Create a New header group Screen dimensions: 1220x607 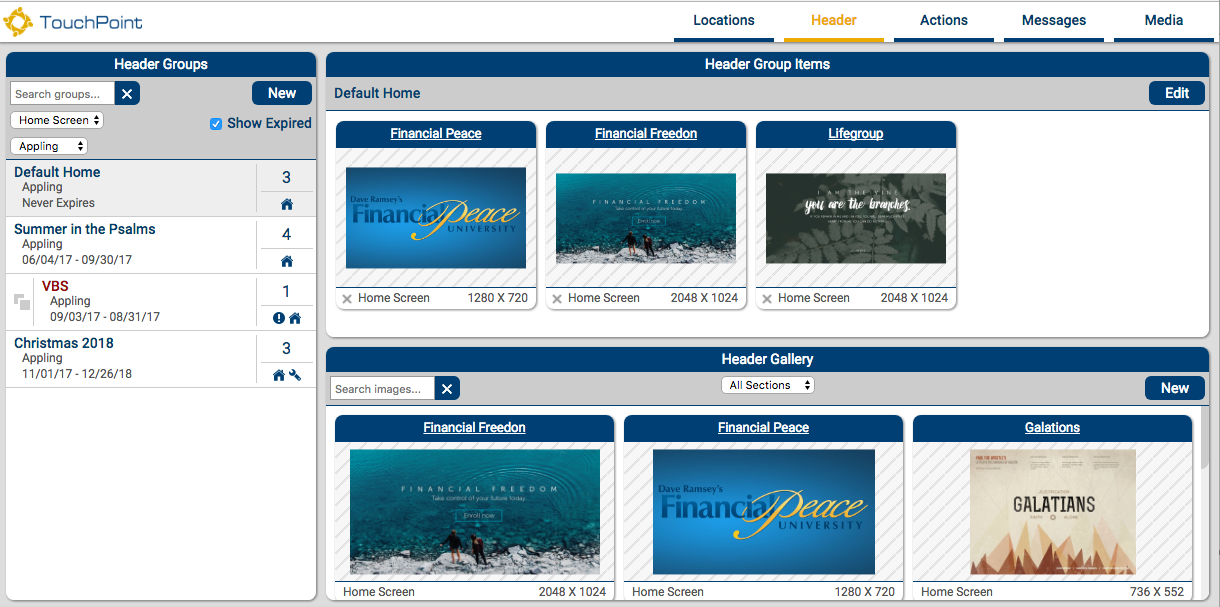click(x=282, y=93)
